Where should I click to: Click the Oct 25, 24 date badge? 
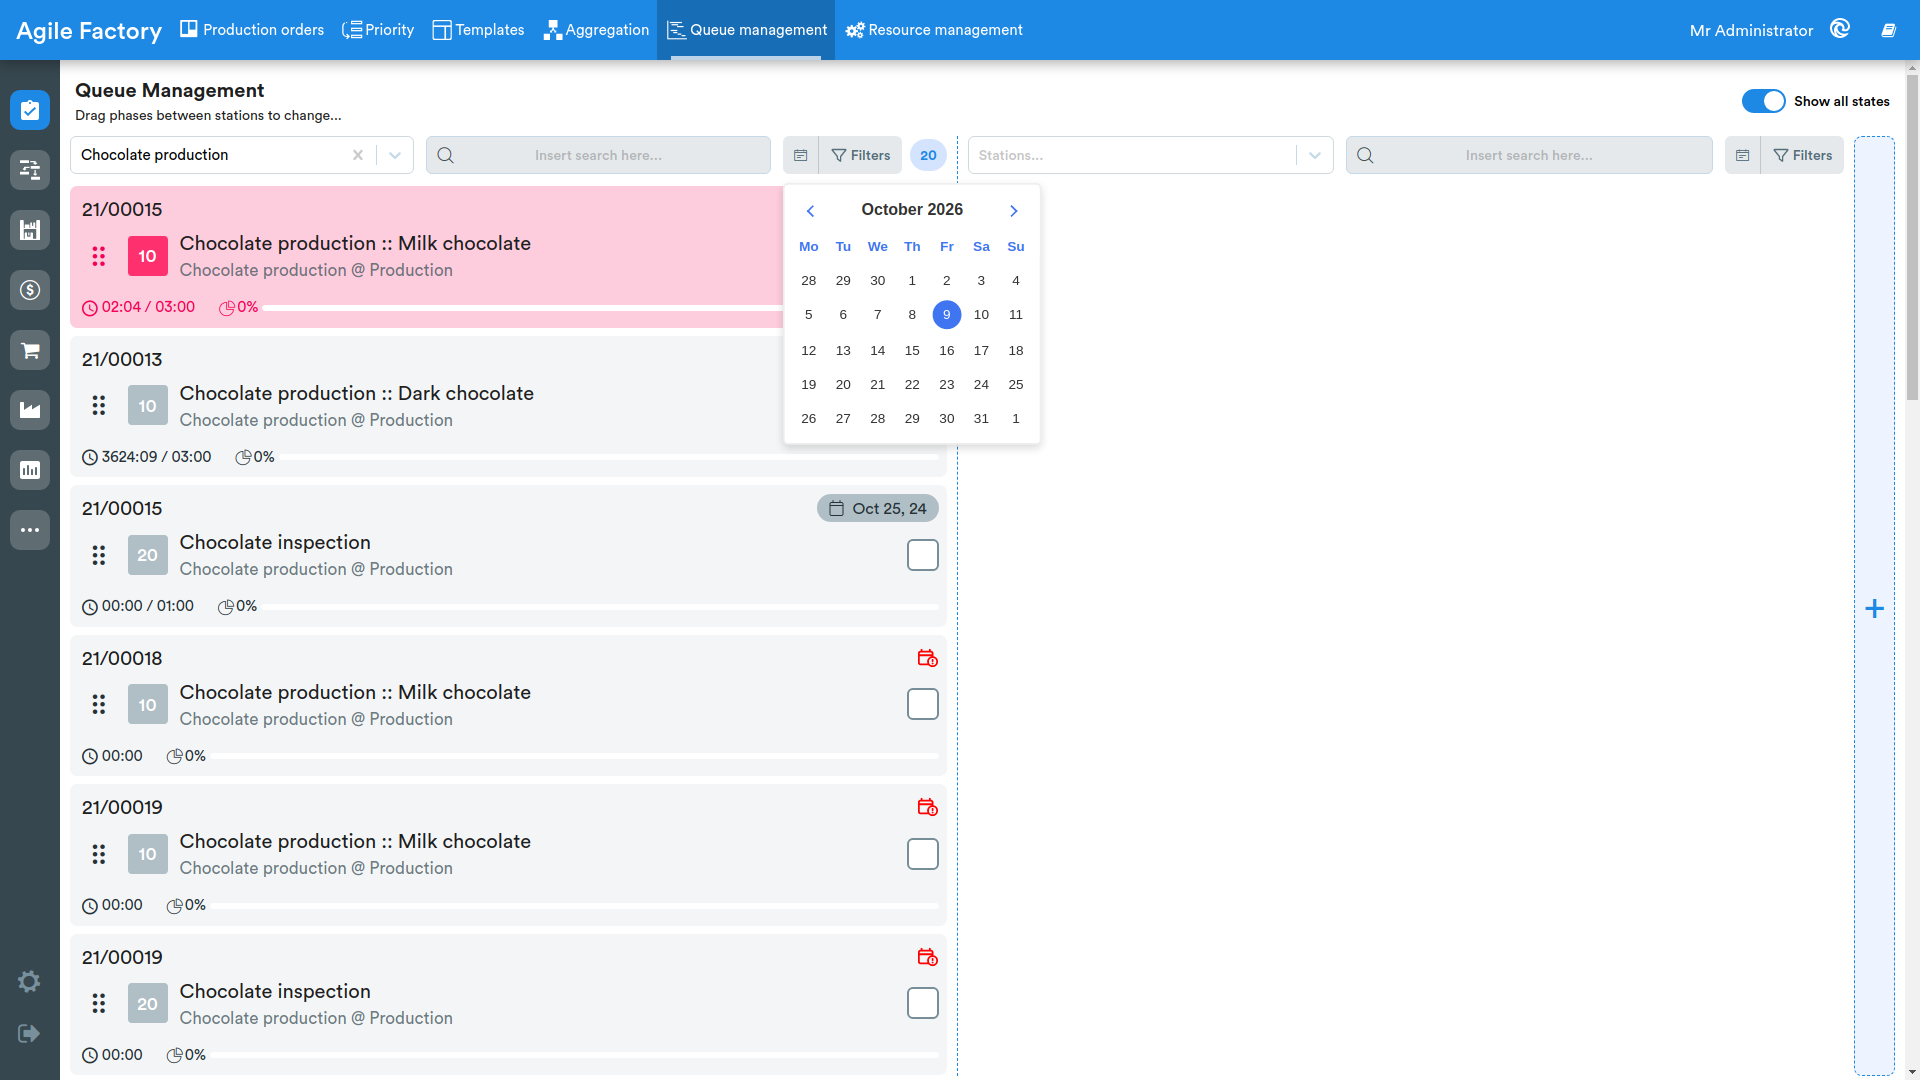[878, 508]
